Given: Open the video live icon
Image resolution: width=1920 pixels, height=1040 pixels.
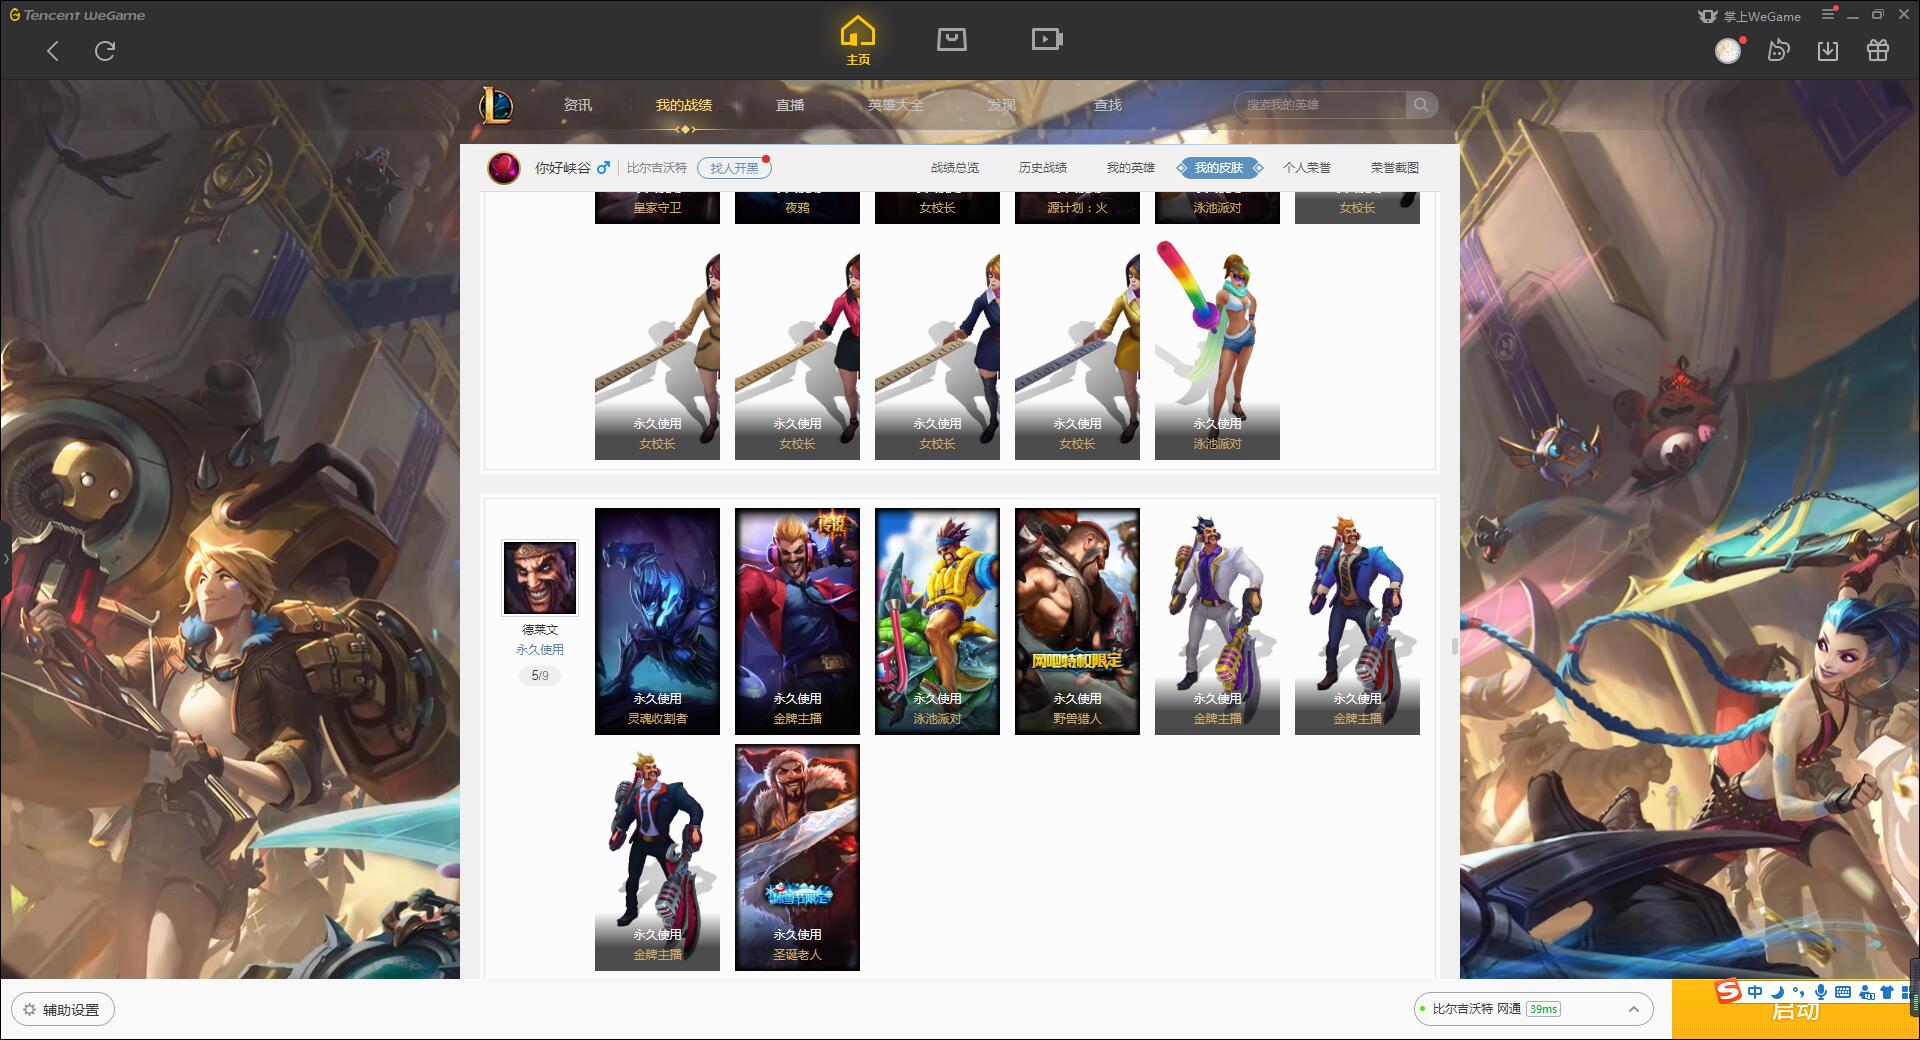Looking at the screenshot, I should click(1047, 39).
